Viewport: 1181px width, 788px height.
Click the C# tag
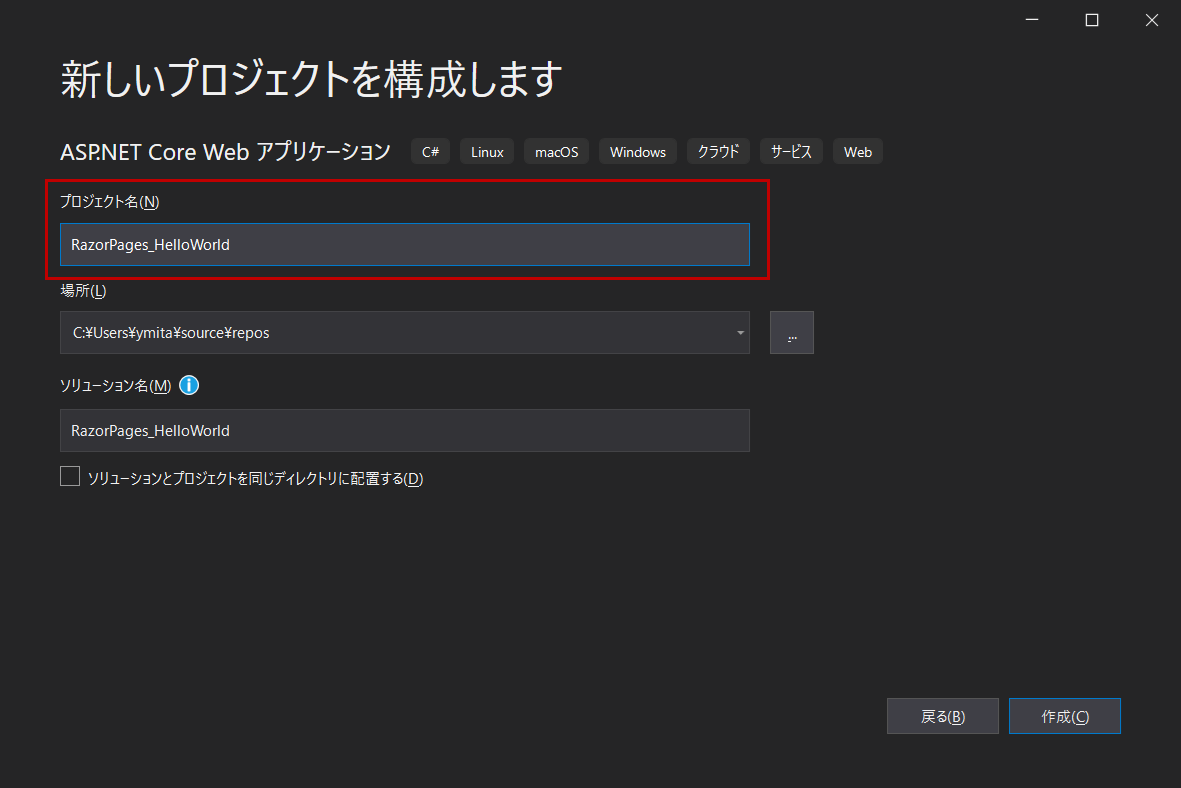430,151
